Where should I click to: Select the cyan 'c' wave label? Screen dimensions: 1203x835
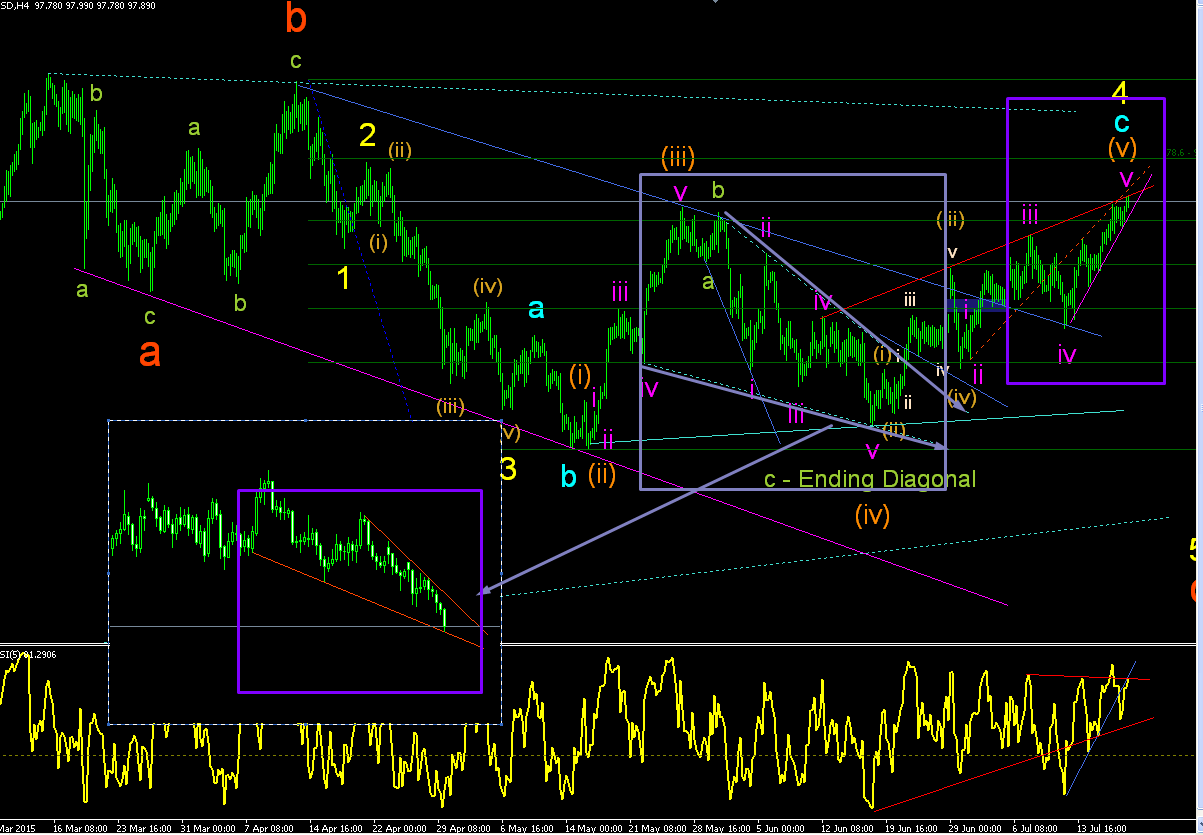[x=1122, y=123]
